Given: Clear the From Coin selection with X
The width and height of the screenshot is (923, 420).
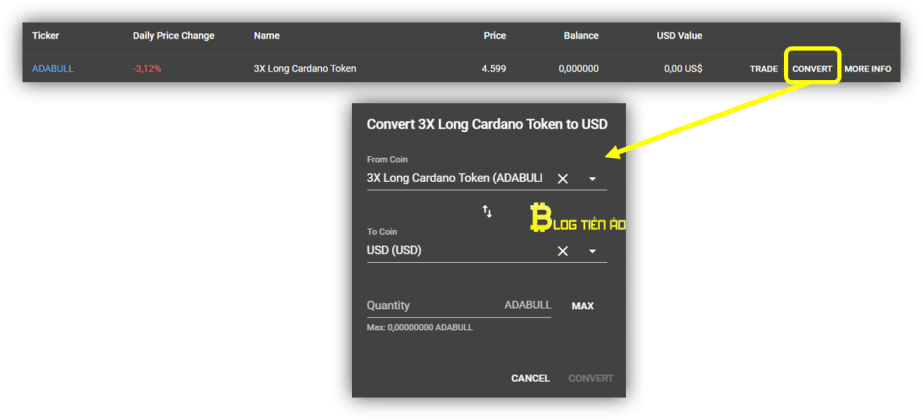Looking at the screenshot, I should pos(563,178).
